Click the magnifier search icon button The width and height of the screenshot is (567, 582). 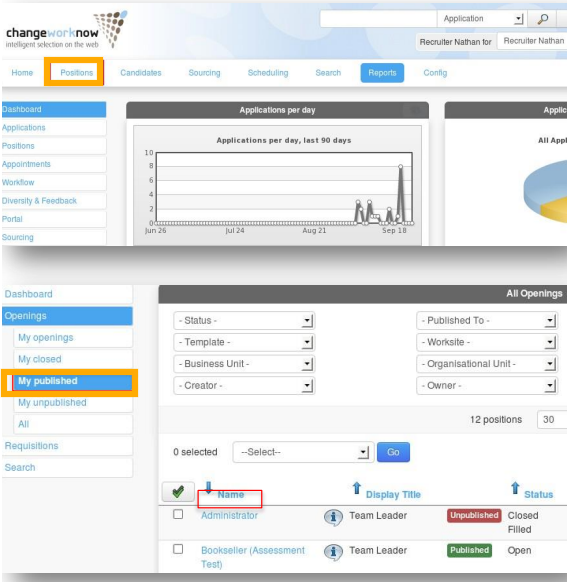(543, 19)
